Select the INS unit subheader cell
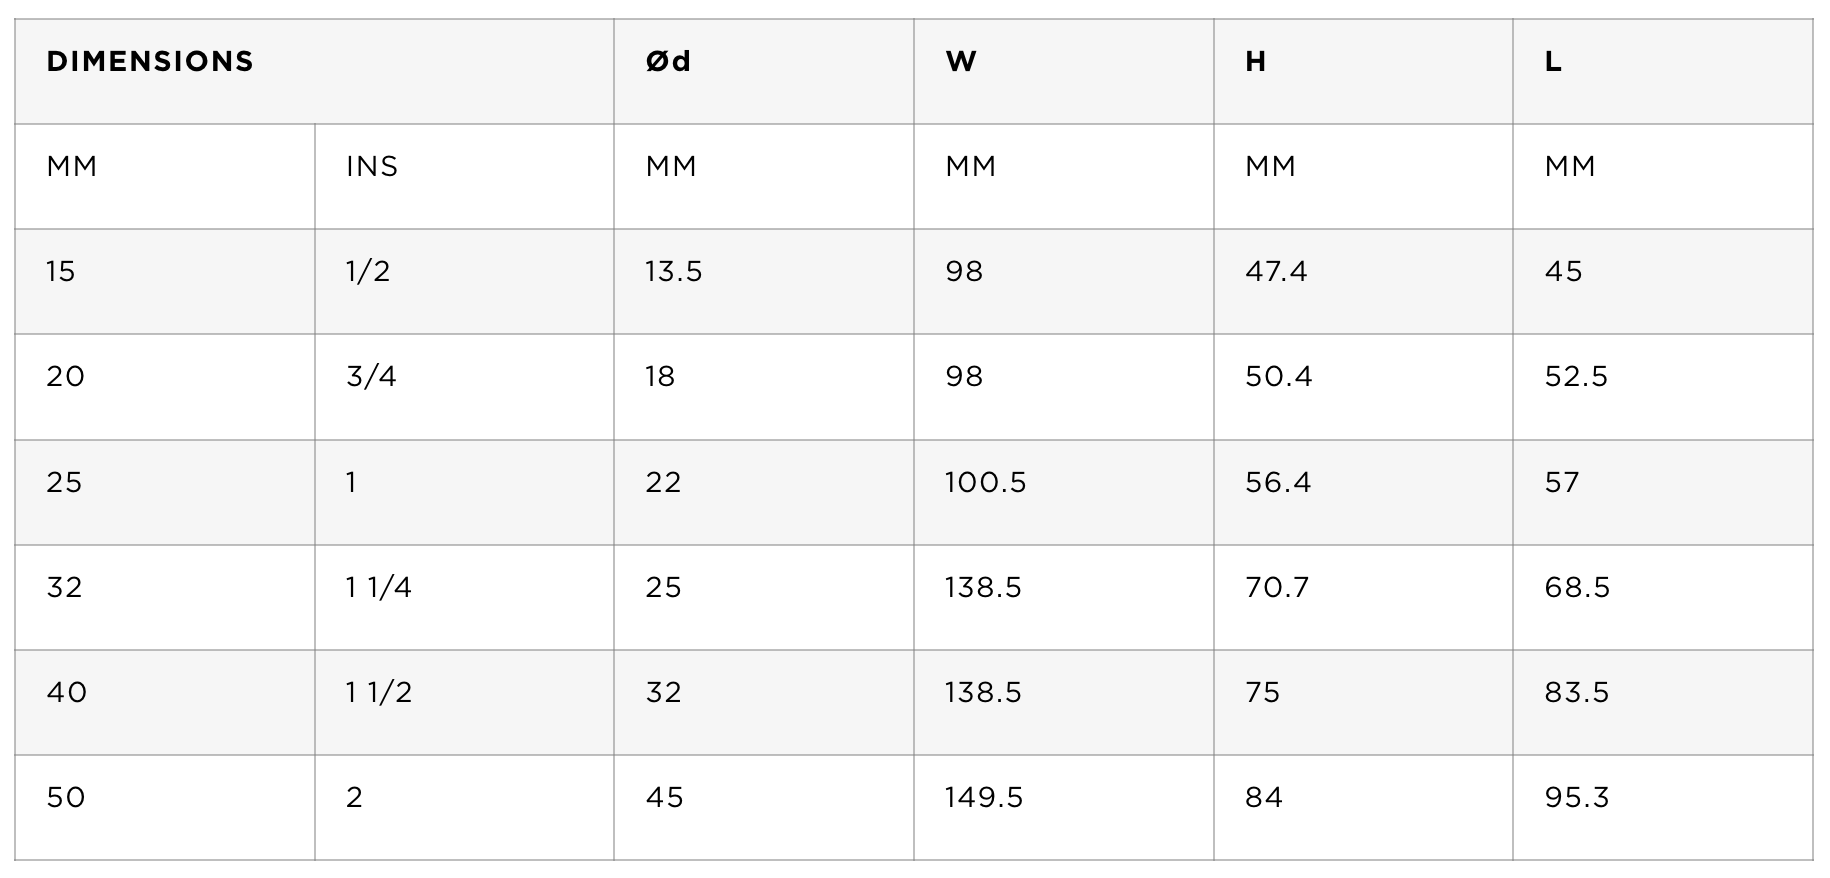 pyautogui.click(x=464, y=177)
